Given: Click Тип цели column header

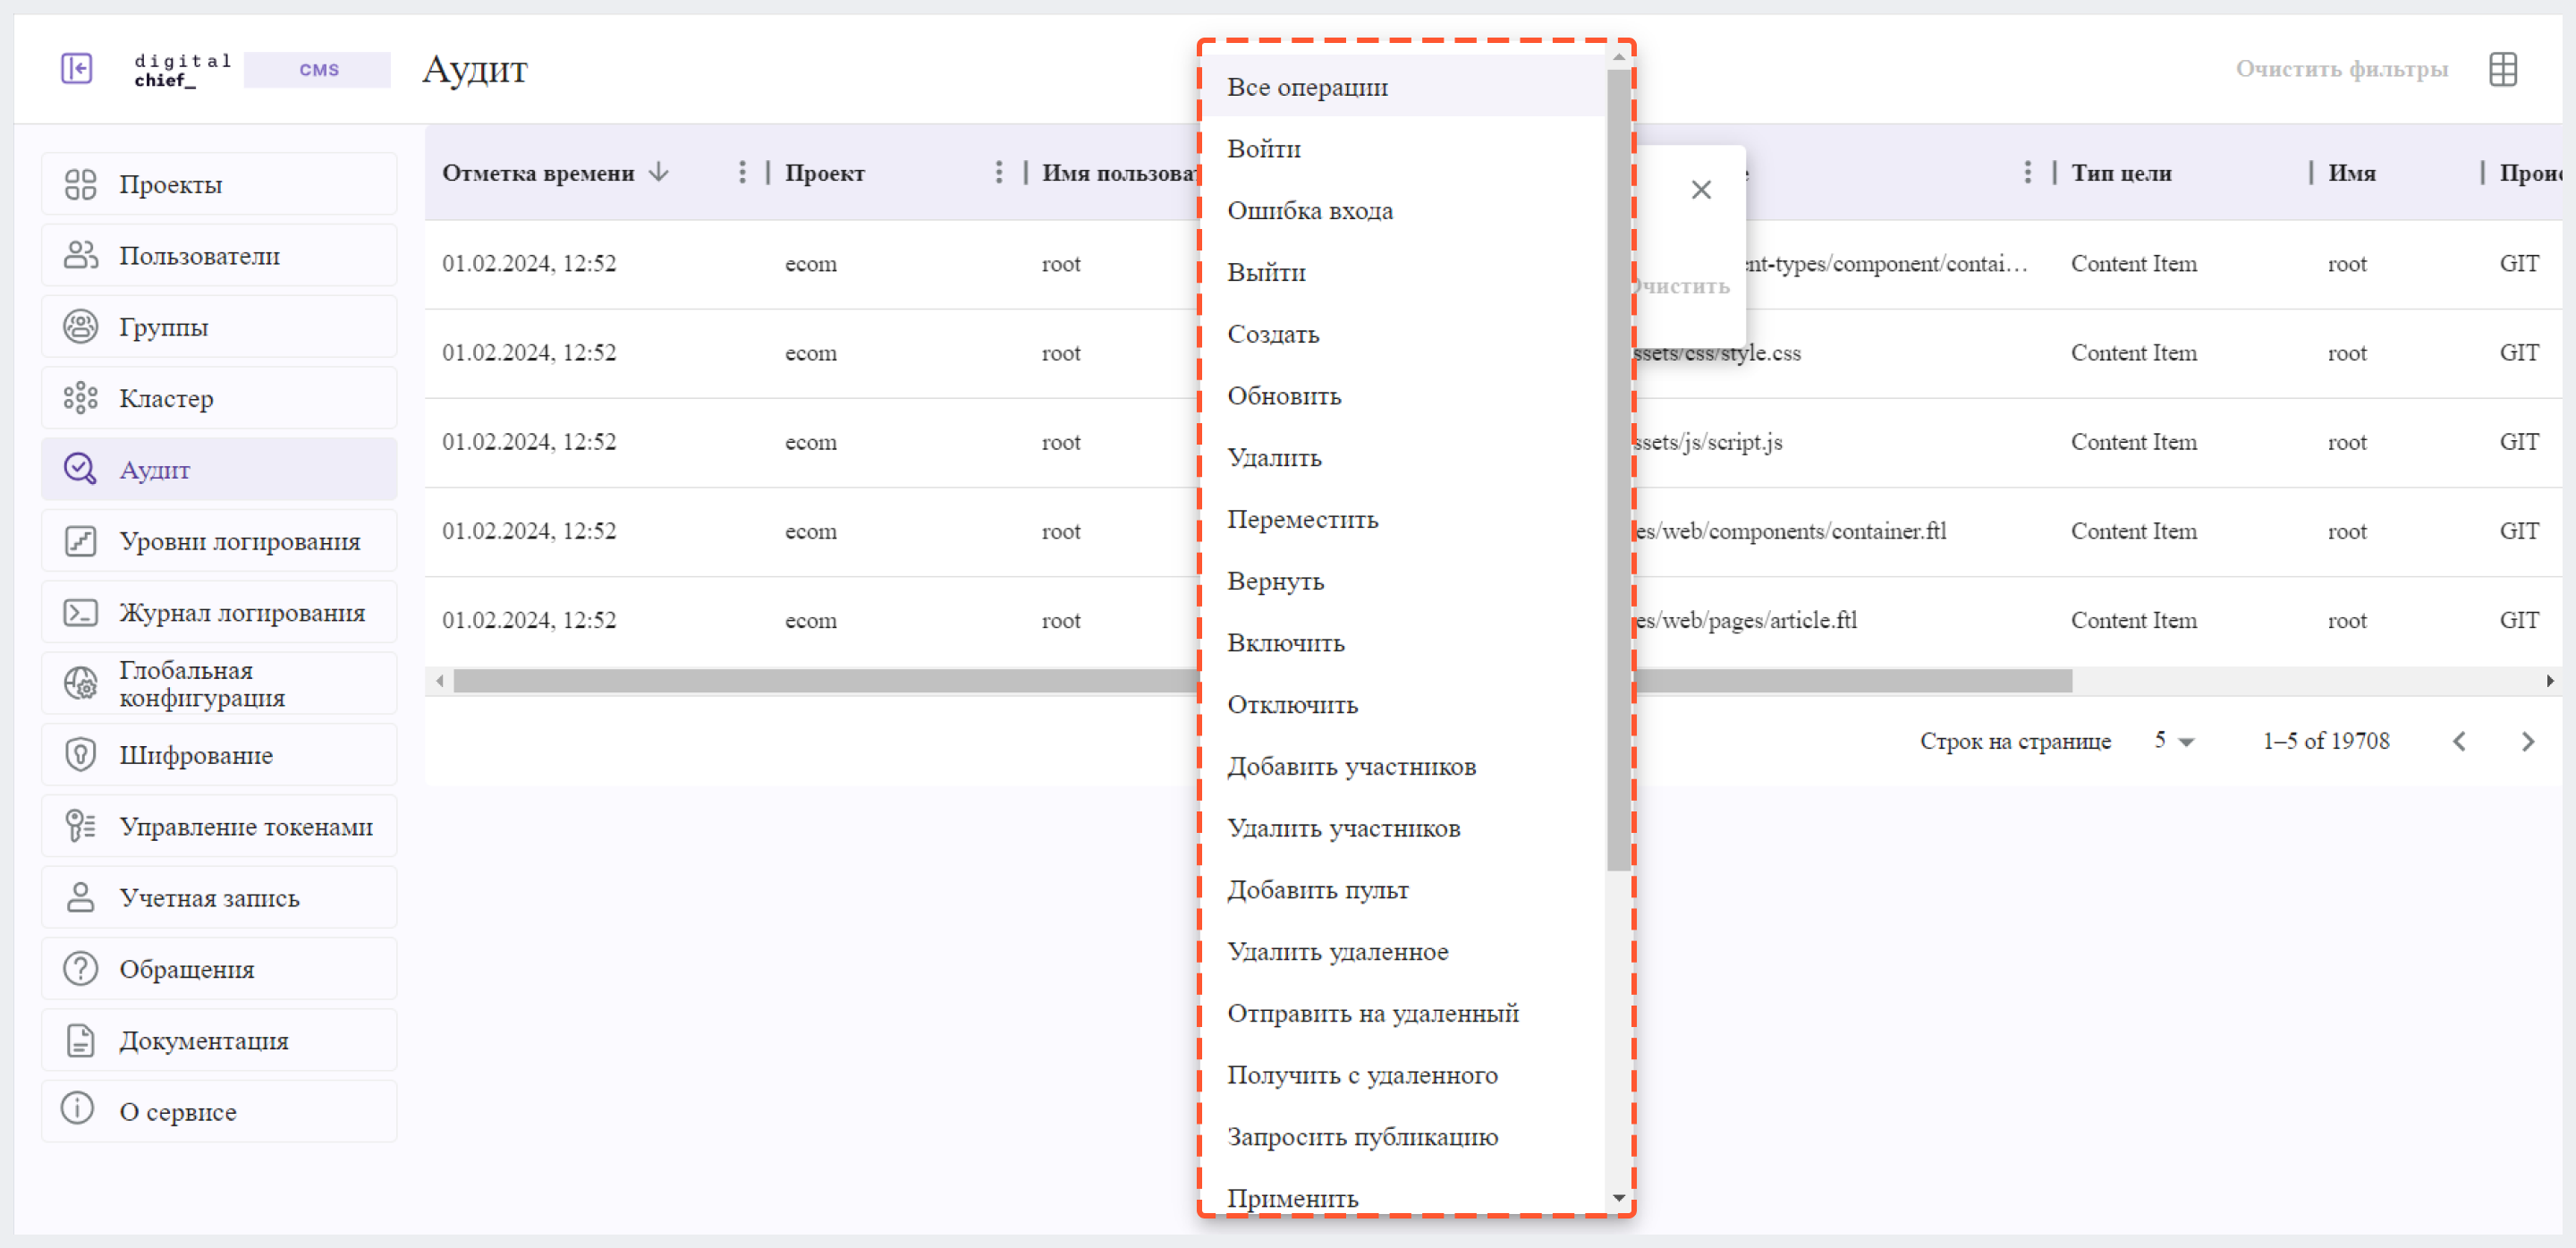Looking at the screenshot, I should click(2120, 172).
